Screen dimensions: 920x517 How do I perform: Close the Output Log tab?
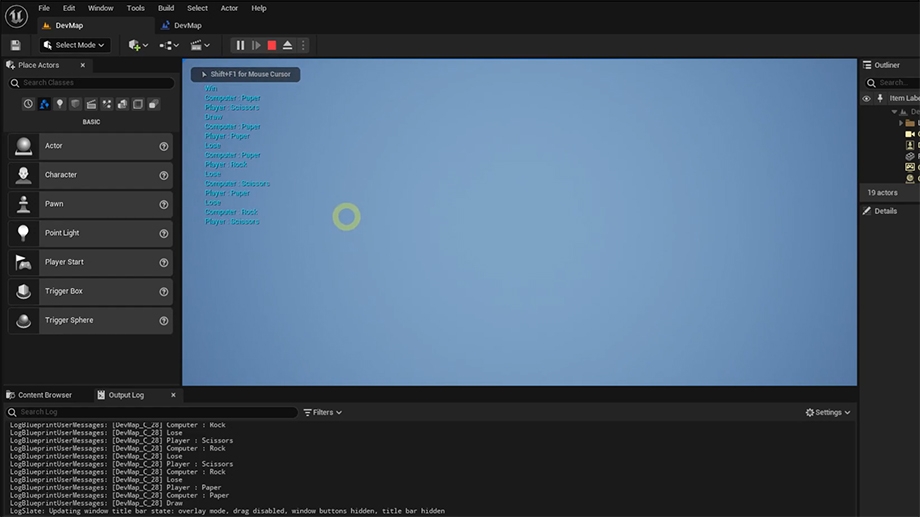pos(173,395)
